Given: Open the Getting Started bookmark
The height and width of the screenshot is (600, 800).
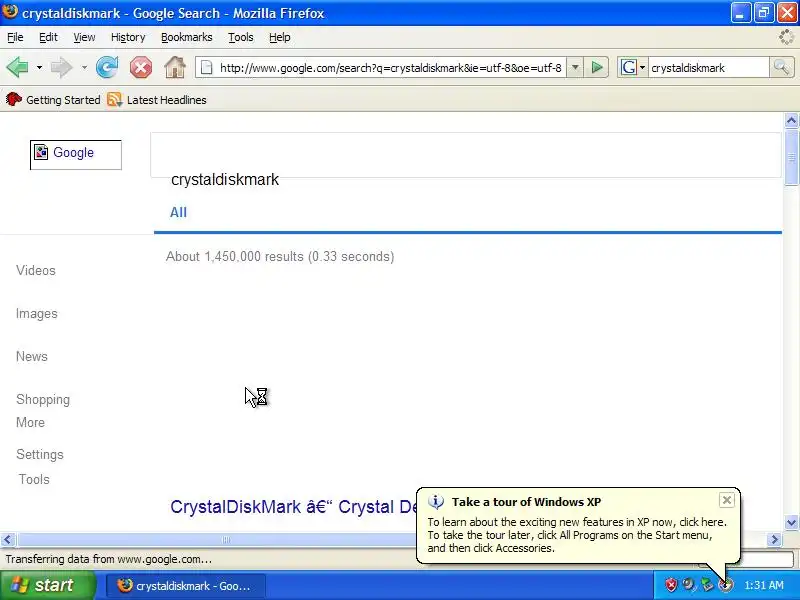Looking at the screenshot, I should click(53, 99).
